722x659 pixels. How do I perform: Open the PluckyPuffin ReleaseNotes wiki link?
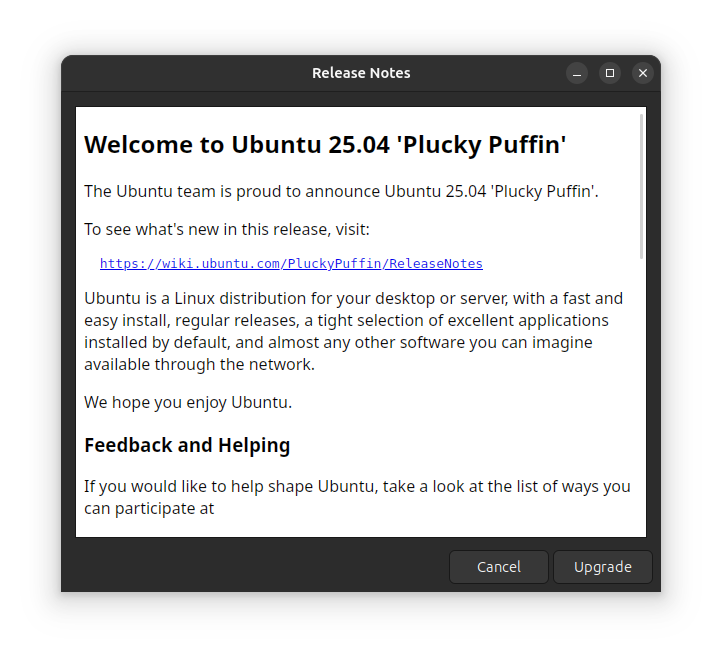pyautogui.click(x=291, y=264)
